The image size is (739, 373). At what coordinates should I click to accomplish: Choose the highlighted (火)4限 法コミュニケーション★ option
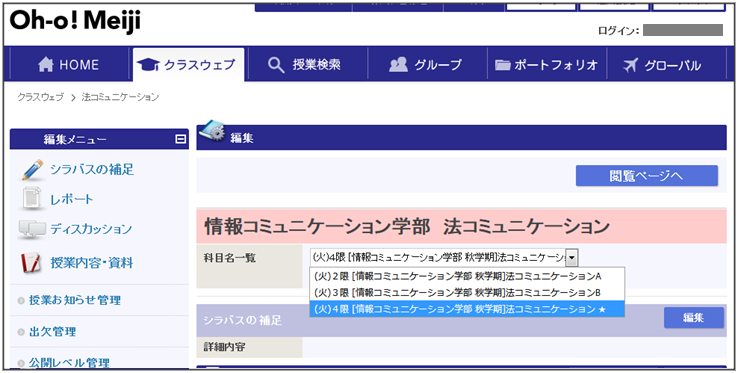pos(467,309)
